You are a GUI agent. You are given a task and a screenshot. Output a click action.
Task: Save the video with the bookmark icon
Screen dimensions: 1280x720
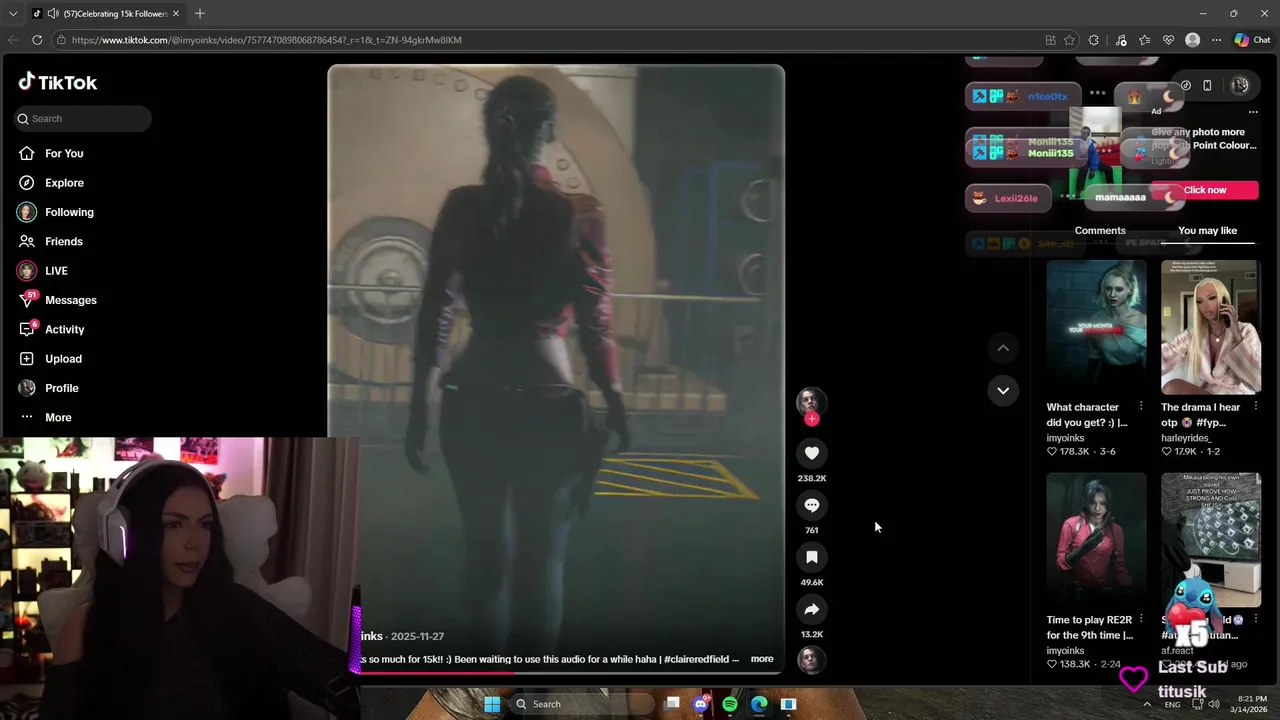(x=812, y=557)
